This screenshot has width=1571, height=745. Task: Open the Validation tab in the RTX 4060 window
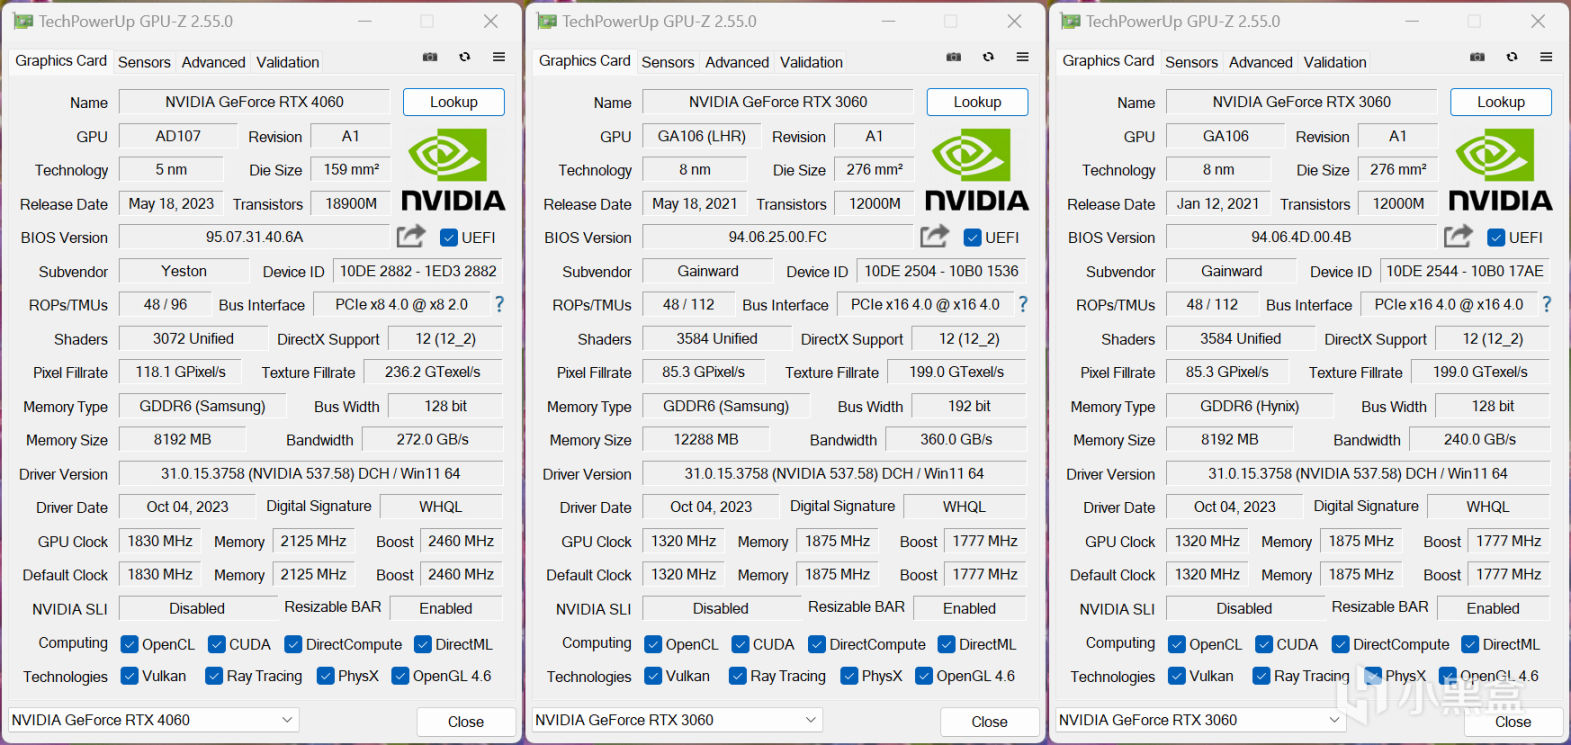point(288,62)
